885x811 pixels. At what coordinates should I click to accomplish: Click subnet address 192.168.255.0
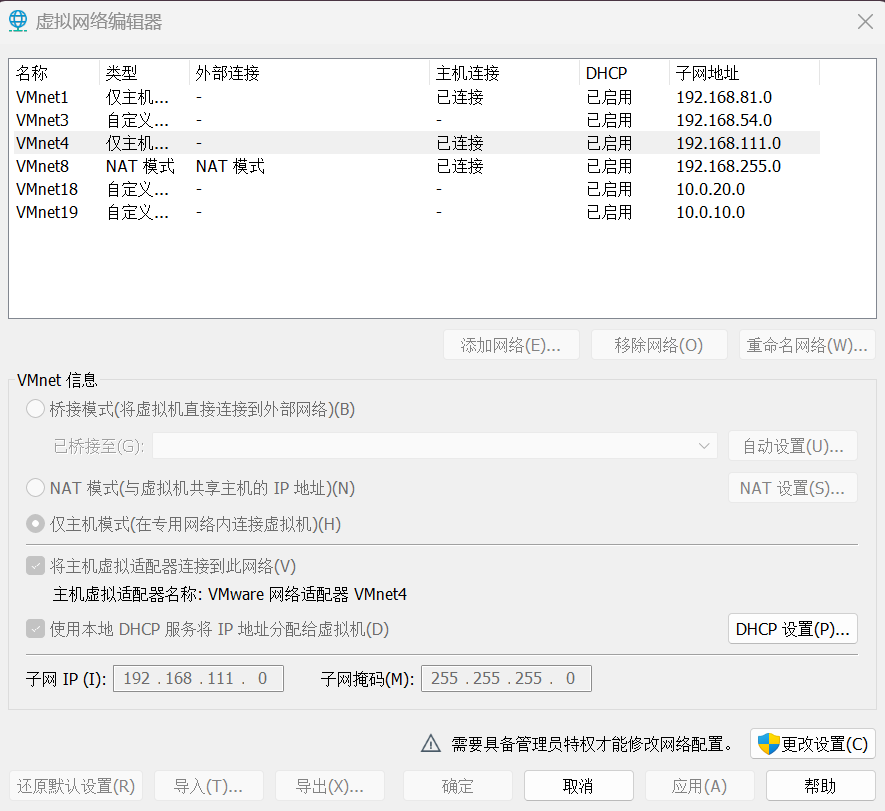[x=729, y=166]
